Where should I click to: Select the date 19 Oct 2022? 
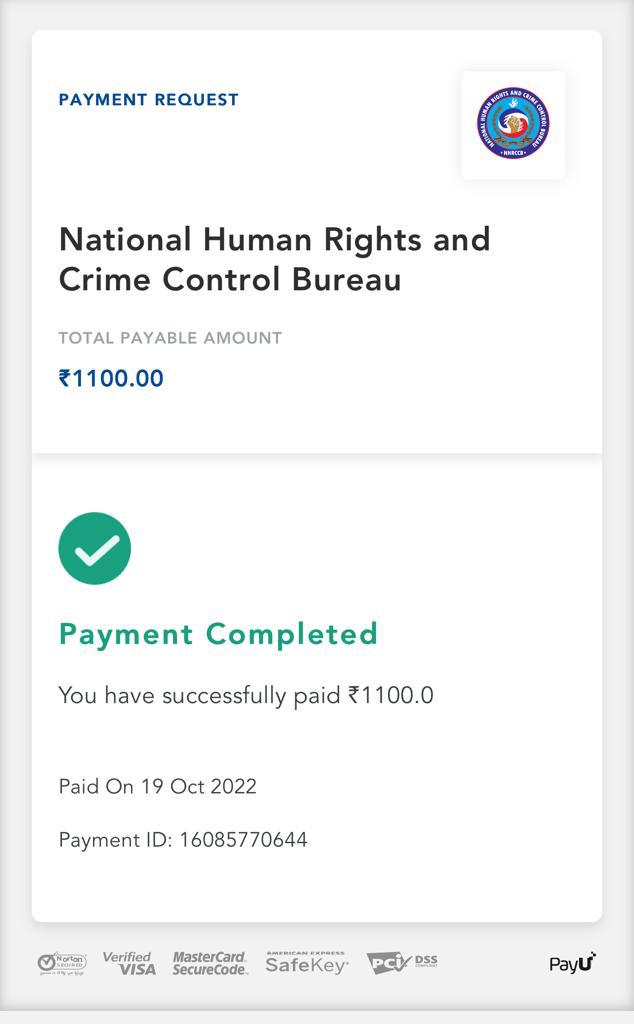[198, 786]
